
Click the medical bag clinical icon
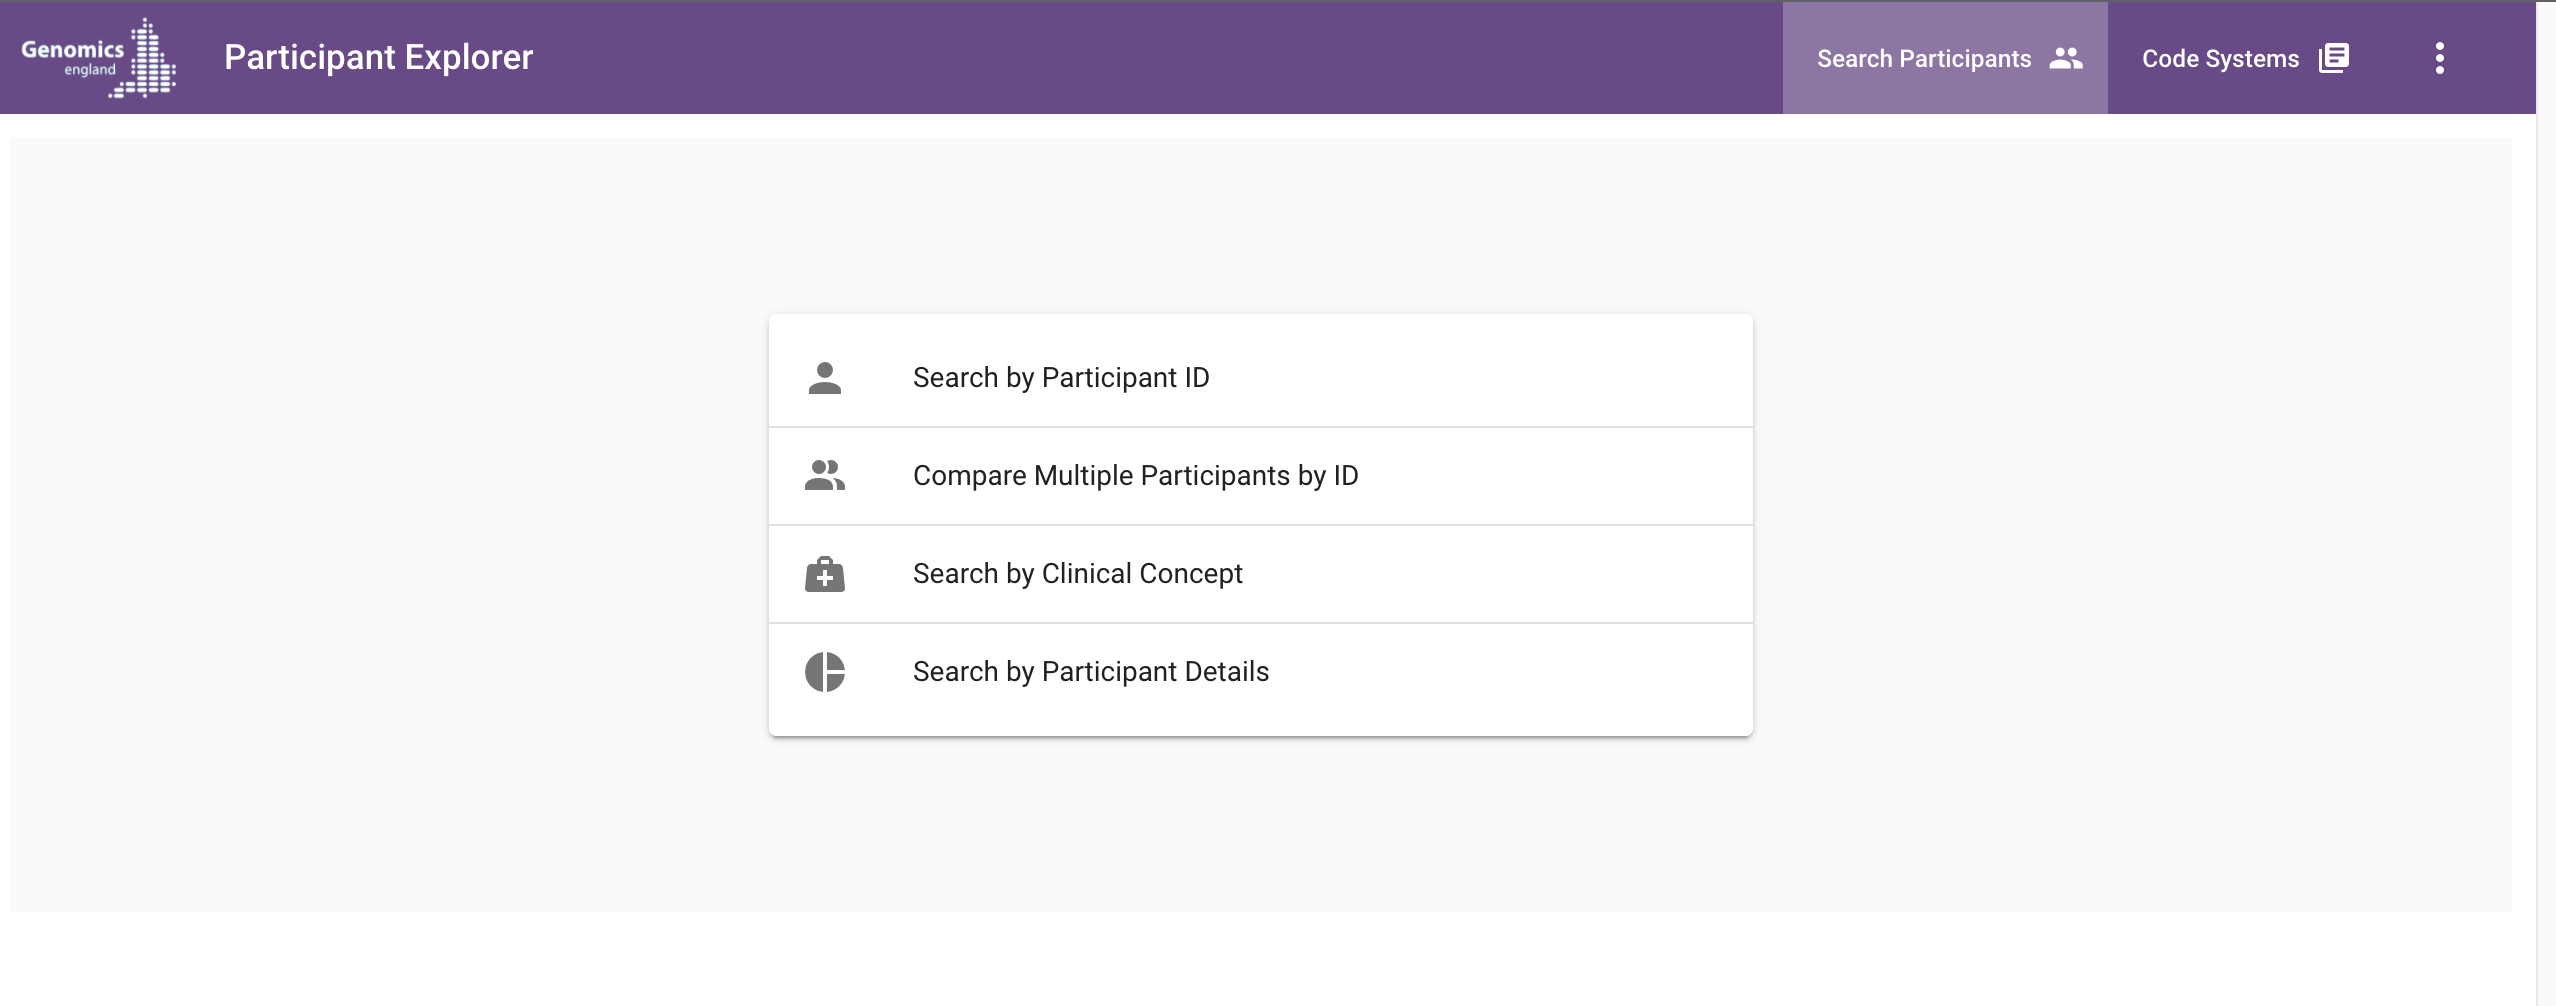pos(825,574)
